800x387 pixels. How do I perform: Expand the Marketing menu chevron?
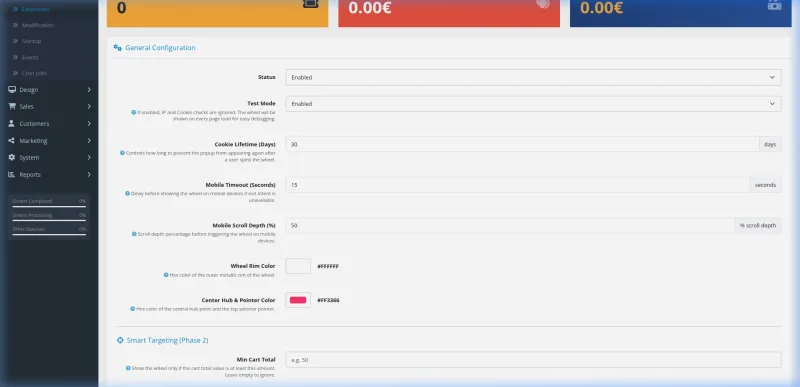[x=89, y=141]
